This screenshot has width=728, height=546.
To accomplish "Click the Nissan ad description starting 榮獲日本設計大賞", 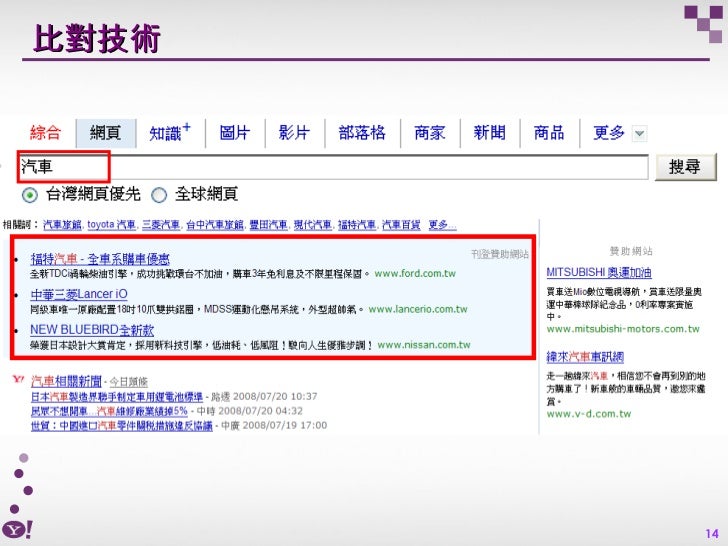I will tap(201, 345).
